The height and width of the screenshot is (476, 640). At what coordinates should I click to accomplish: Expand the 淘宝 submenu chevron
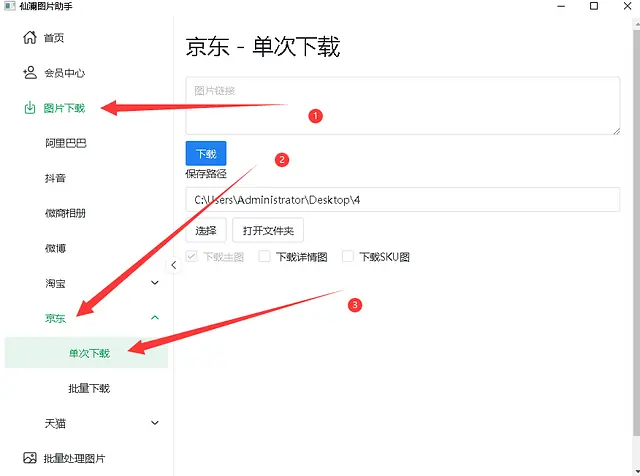tap(155, 282)
